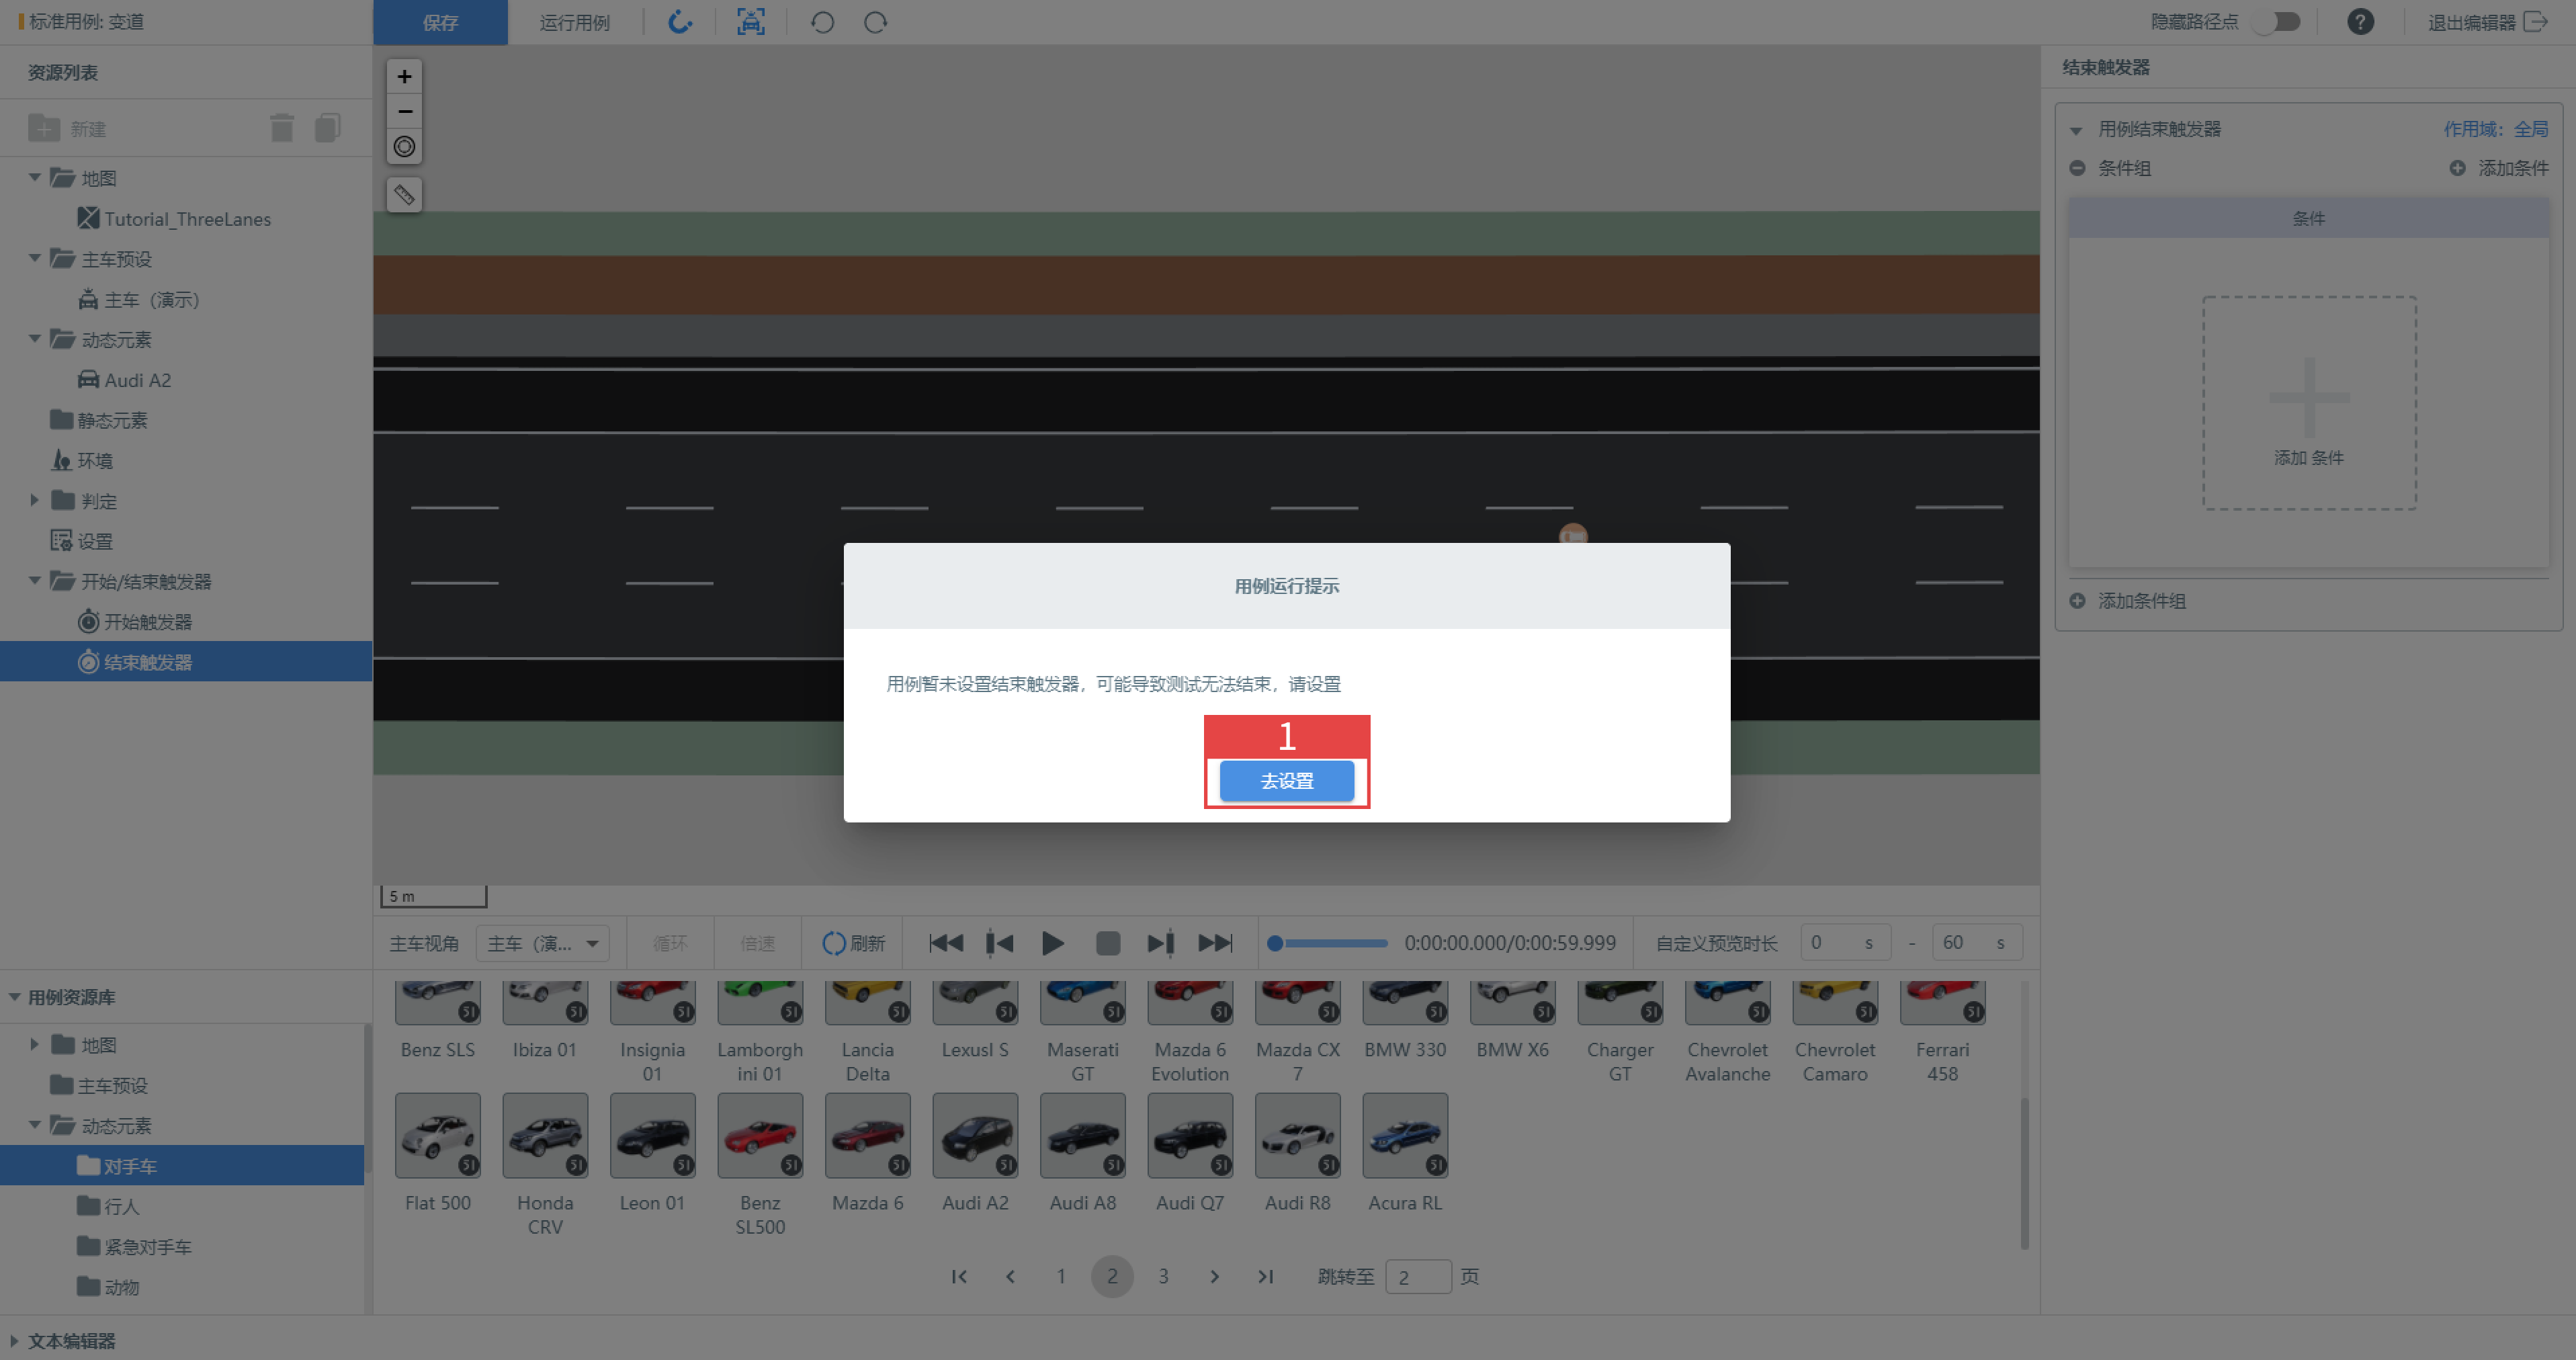Zoom in on the map view
2576x1360 pixels.
(x=404, y=76)
